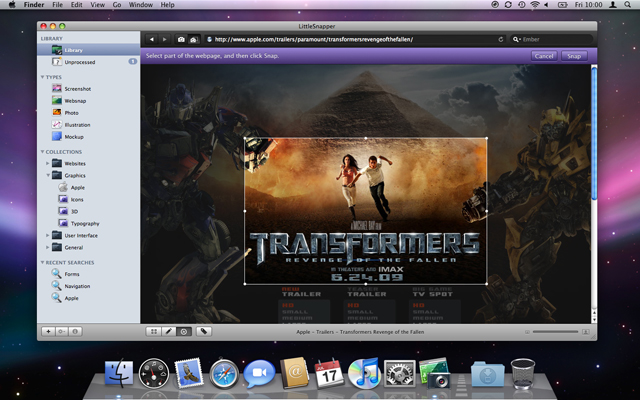The image size is (640, 400).
Task: Open Spotlight search in the menu bar
Action: [627, 5]
